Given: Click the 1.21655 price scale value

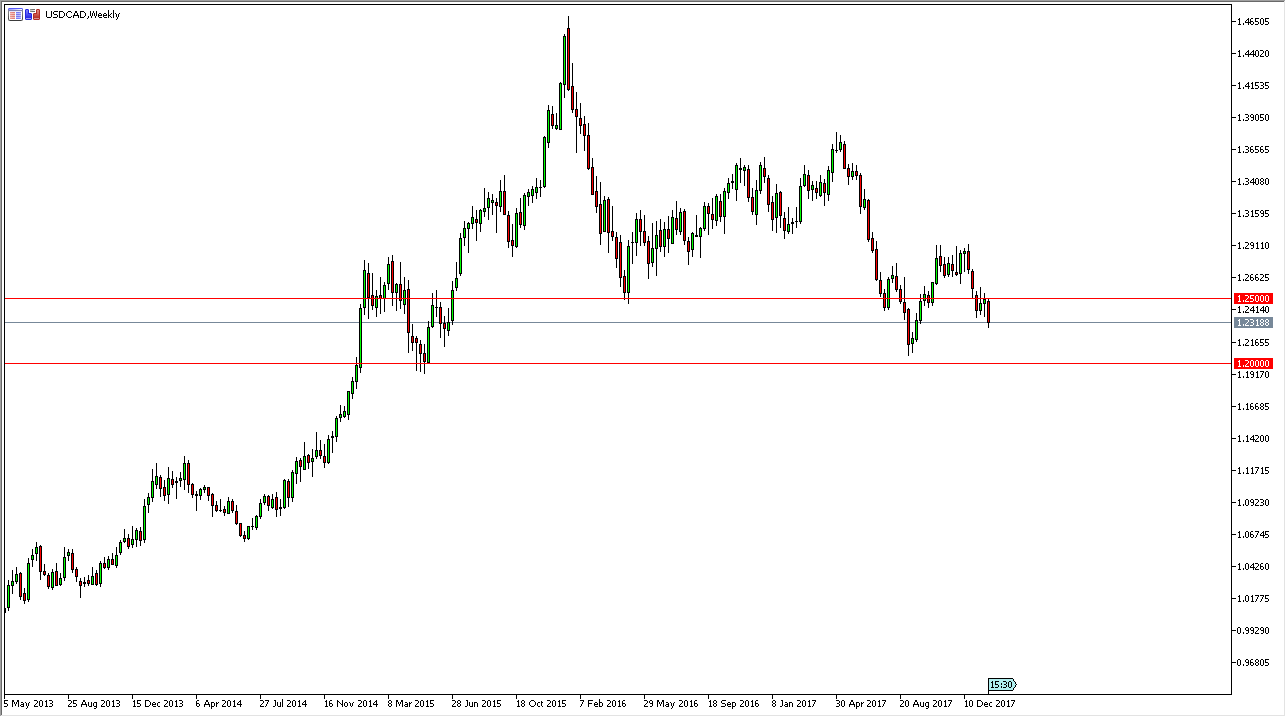Looking at the screenshot, I should (1255, 342).
